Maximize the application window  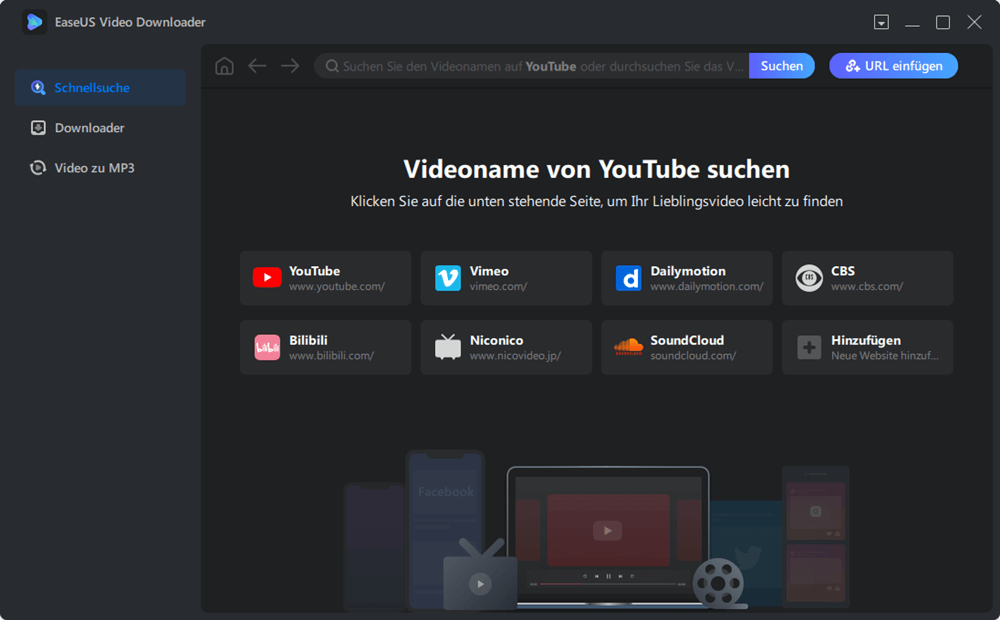(943, 22)
